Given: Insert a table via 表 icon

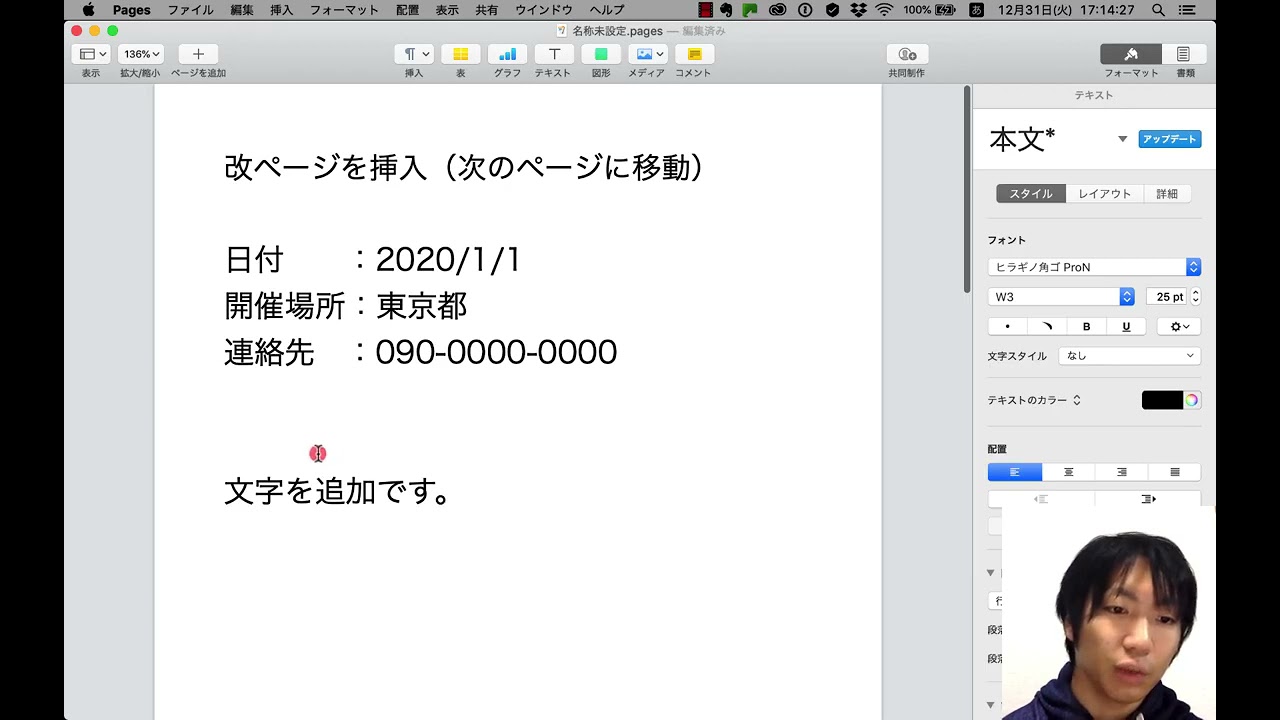Looking at the screenshot, I should (x=461, y=54).
